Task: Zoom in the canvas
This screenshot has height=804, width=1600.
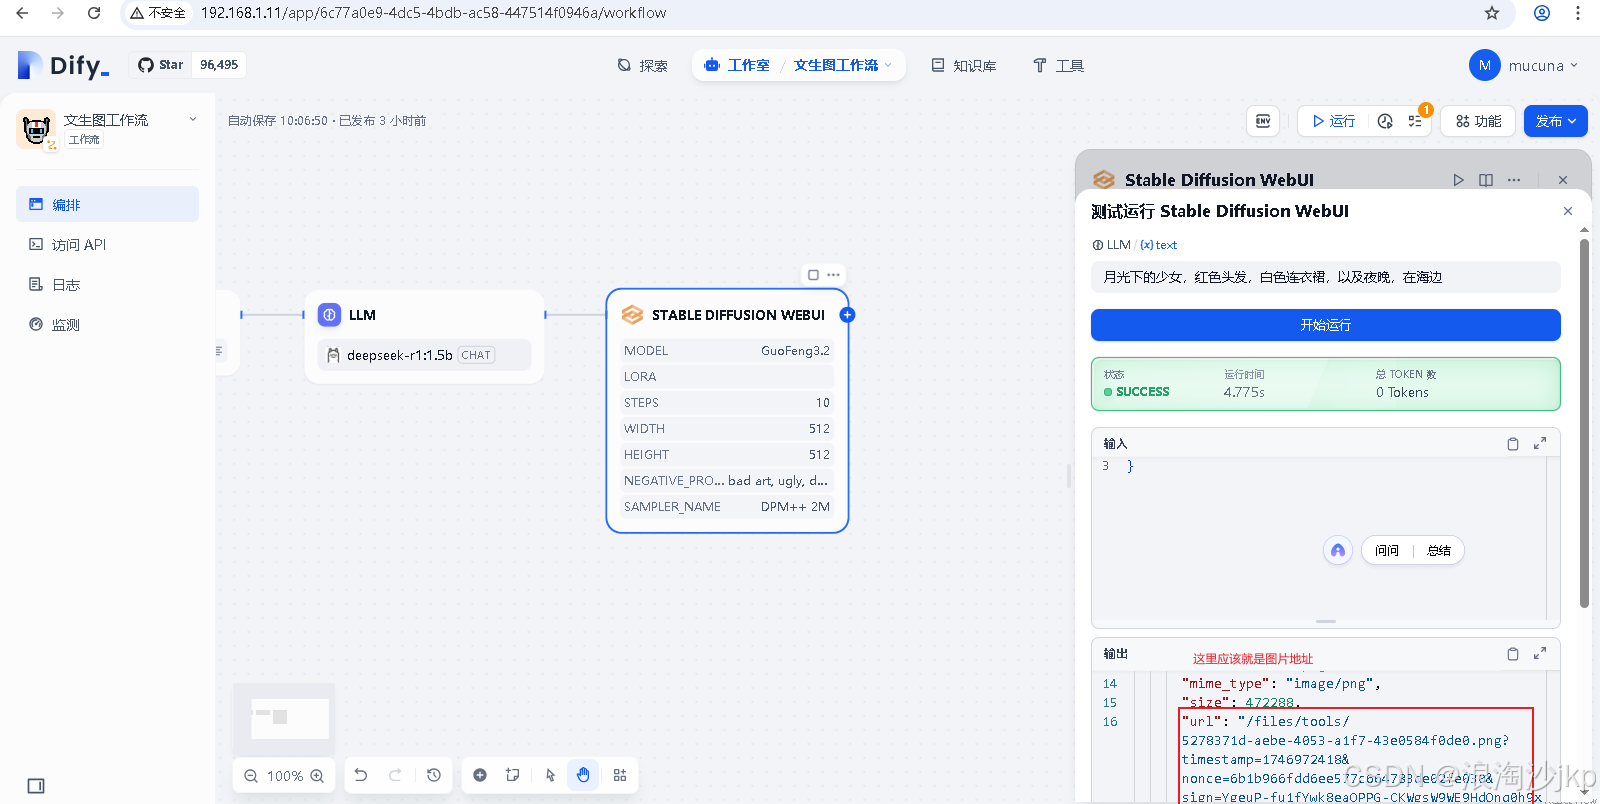Action: point(317,776)
